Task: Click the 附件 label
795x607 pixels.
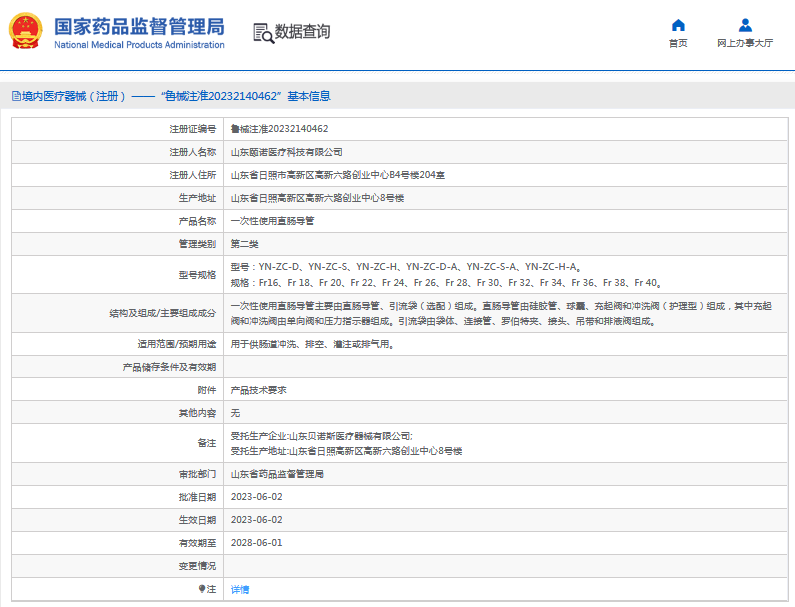Action: 207,390
